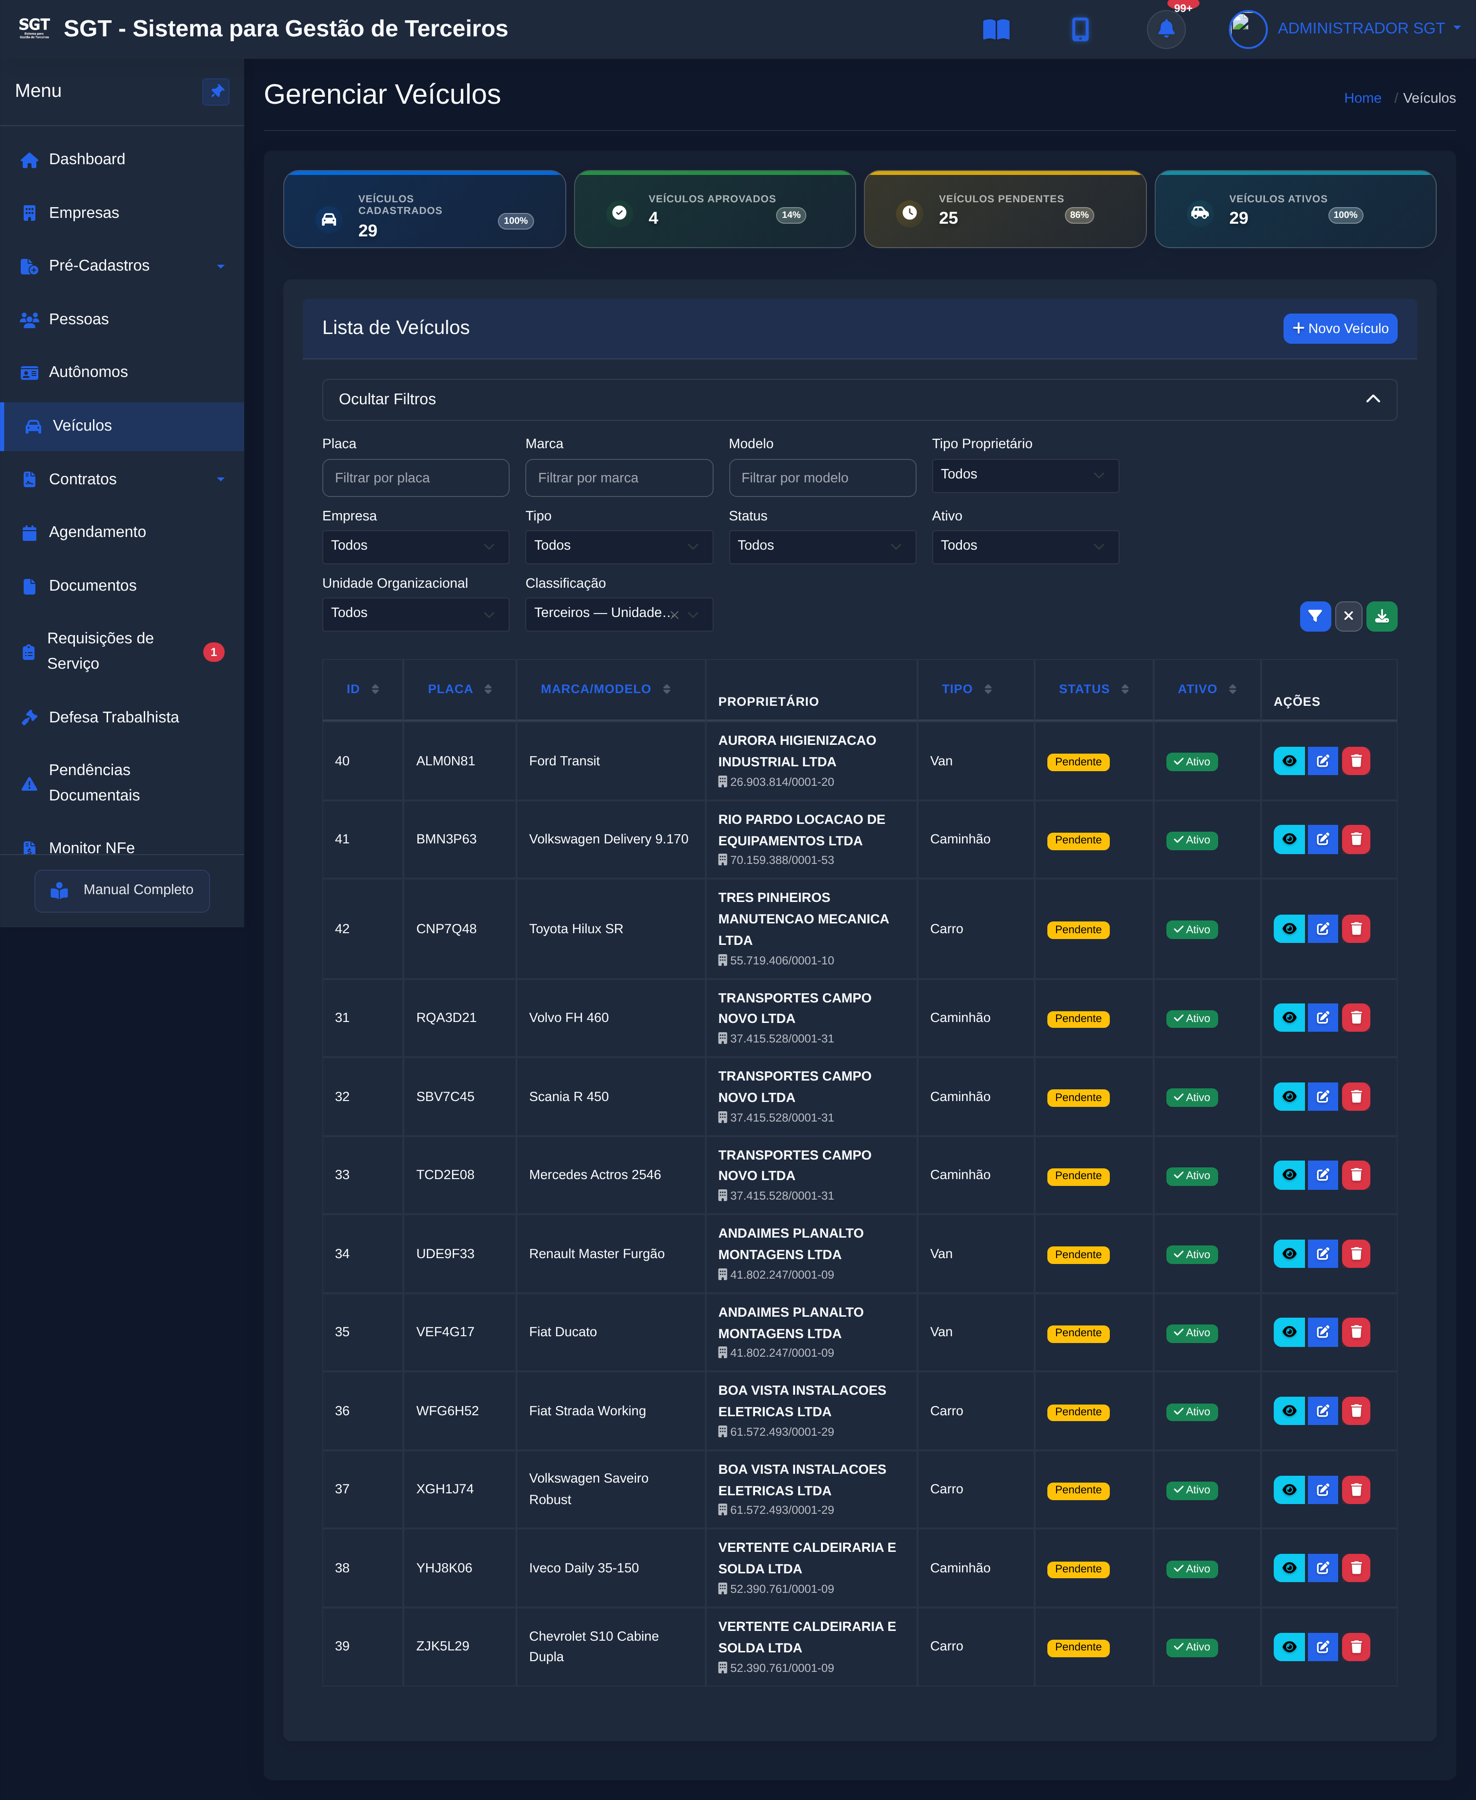Screen dimensions: 1476x1800
Task: Open the Empresa filter dropdown
Action: 415,546
